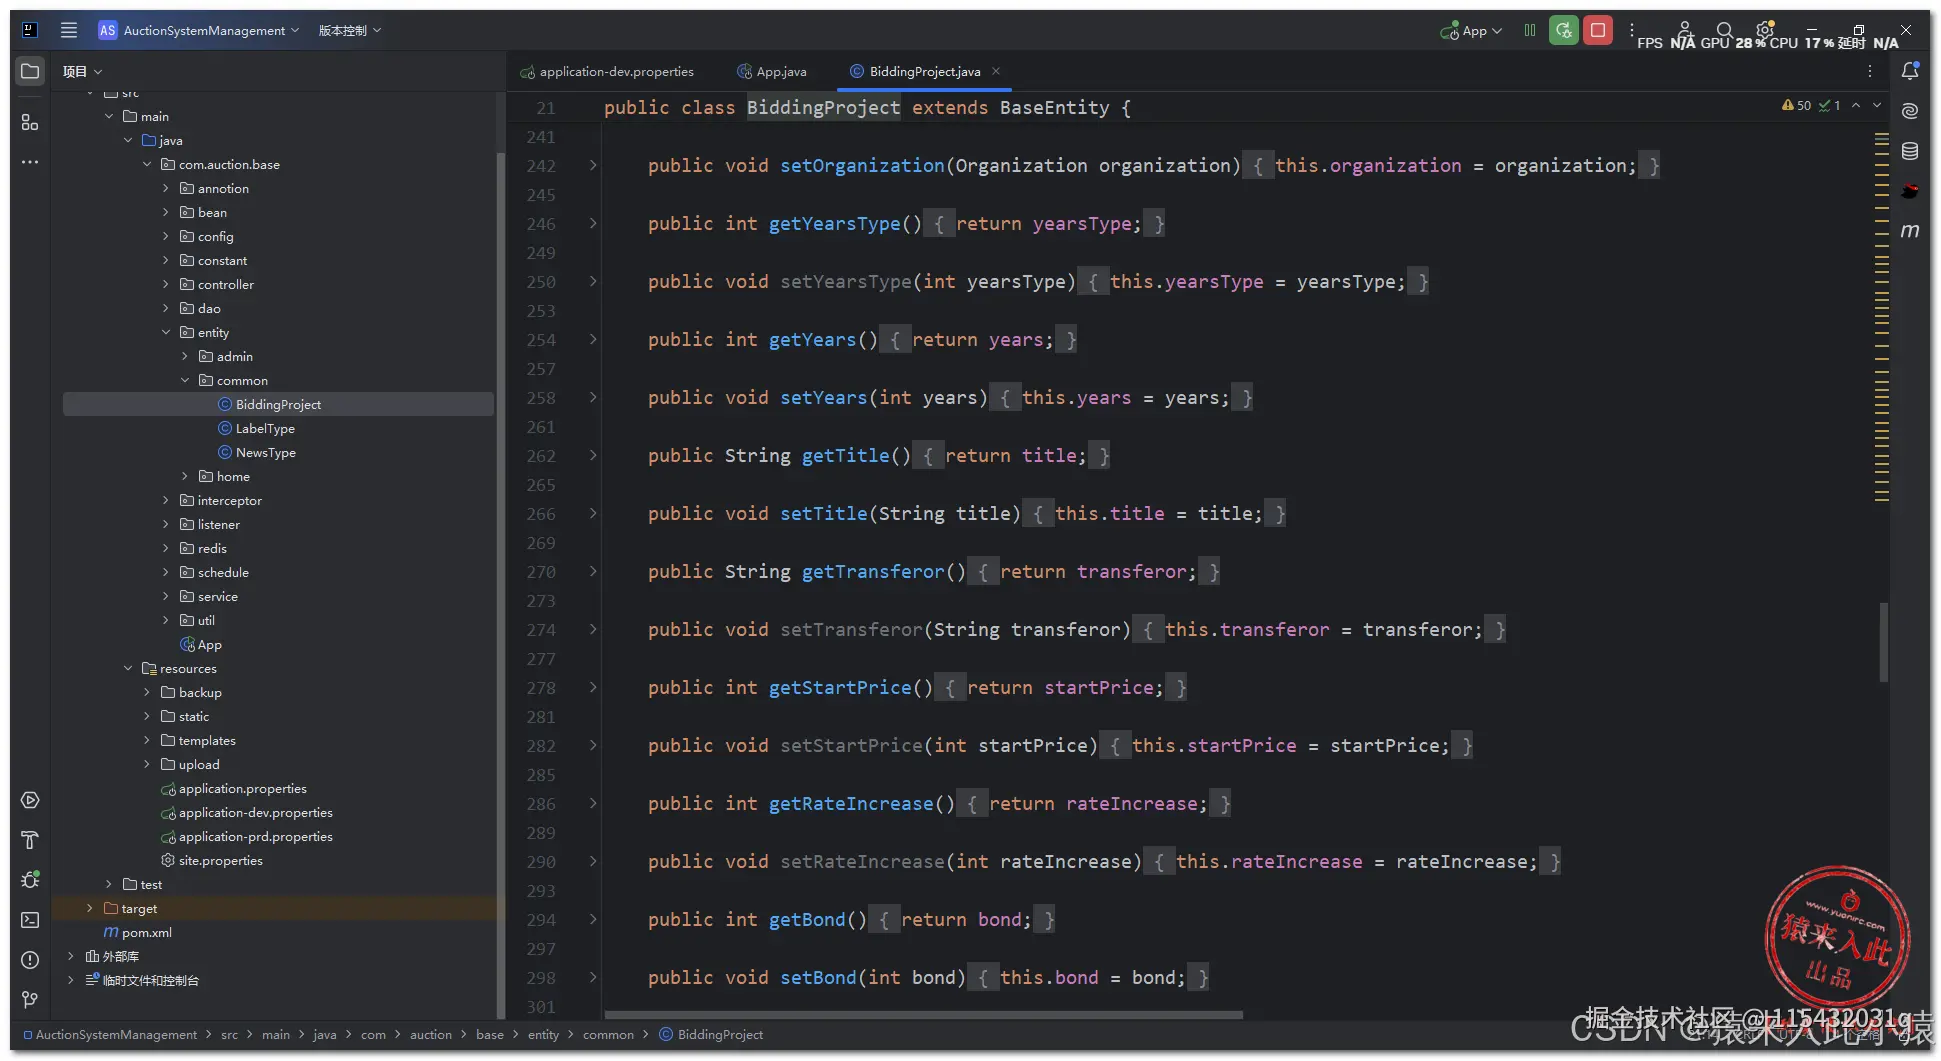The image size is (1941, 1061).
Task: Open the Search Everywhere magnifier
Action: point(1725,30)
